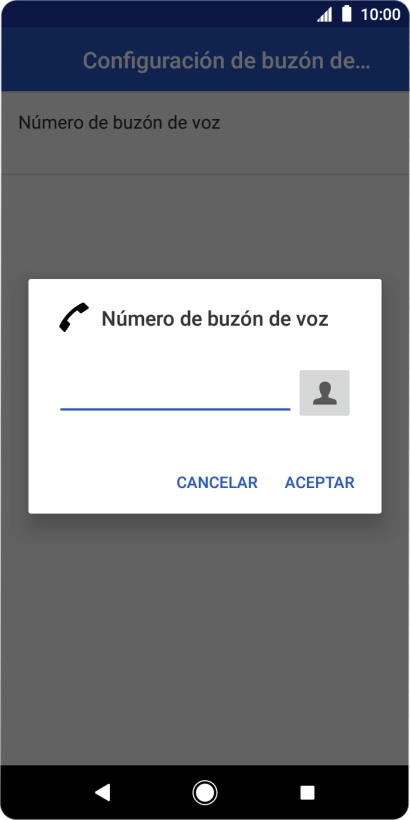Tap the phone handset icon in dialog
Image resolution: width=410 pixels, height=820 pixels.
tap(74, 317)
